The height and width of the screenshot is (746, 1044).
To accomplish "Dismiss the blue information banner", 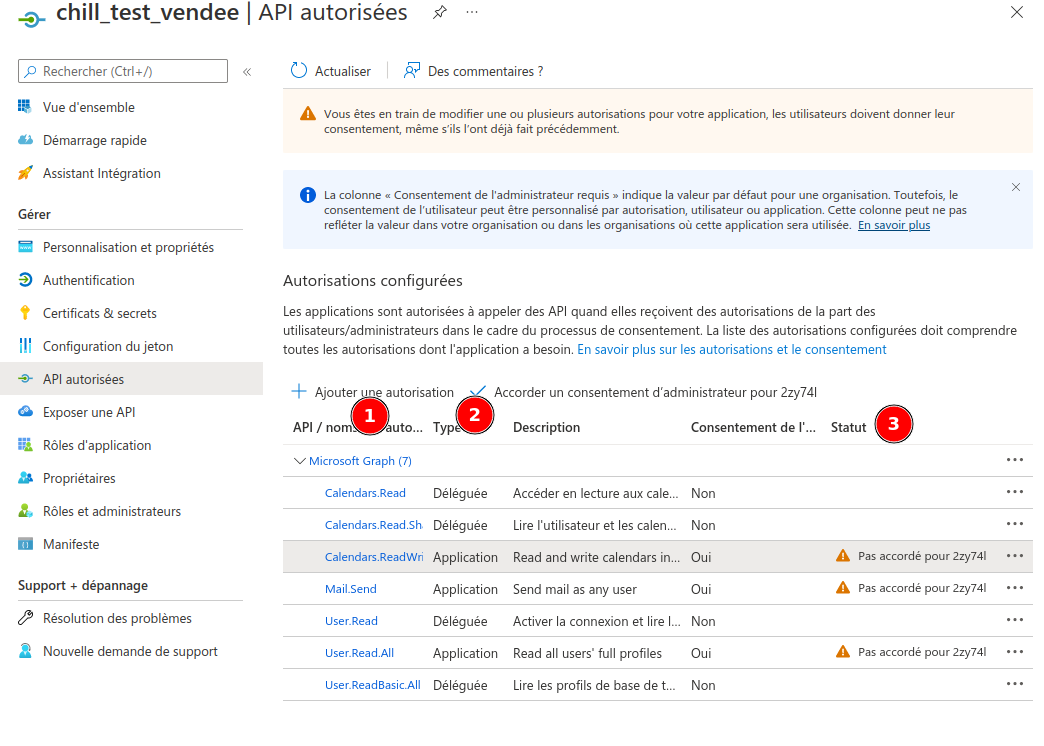I will (1016, 187).
